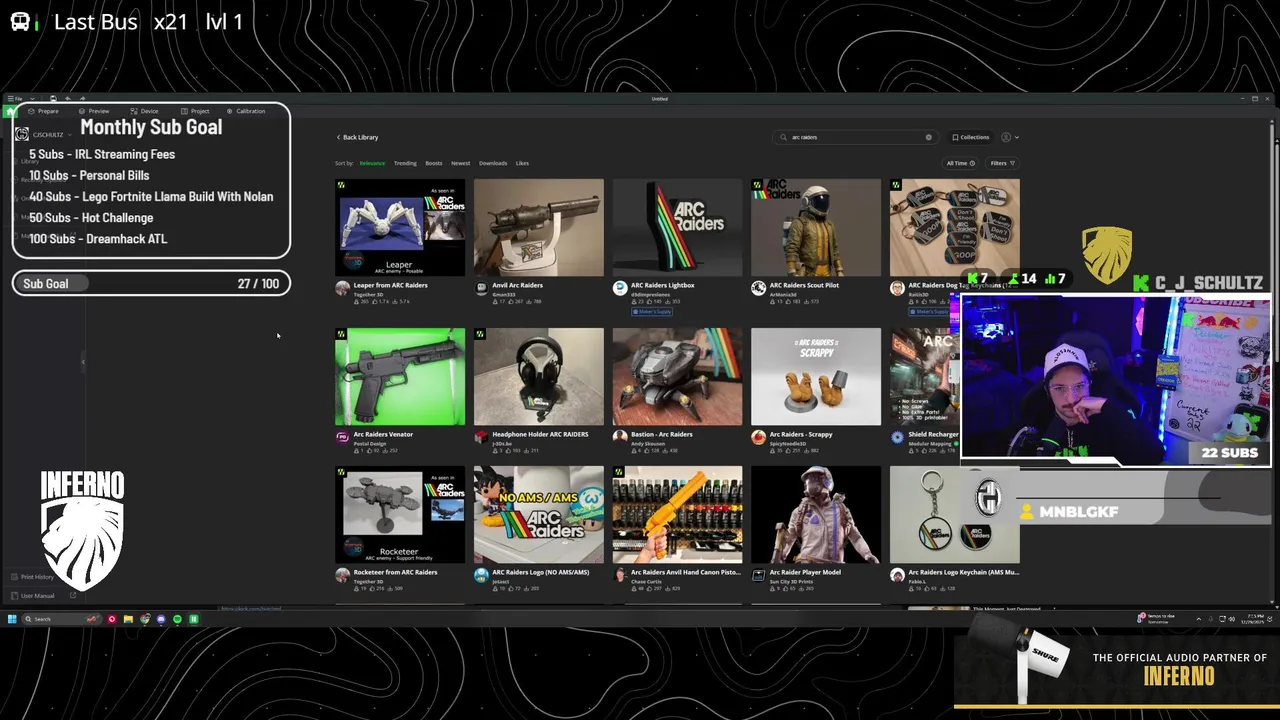Image resolution: width=1280 pixels, height=720 pixels.
Task: Sort results by Boosts
Action: [x=434, y=163]
